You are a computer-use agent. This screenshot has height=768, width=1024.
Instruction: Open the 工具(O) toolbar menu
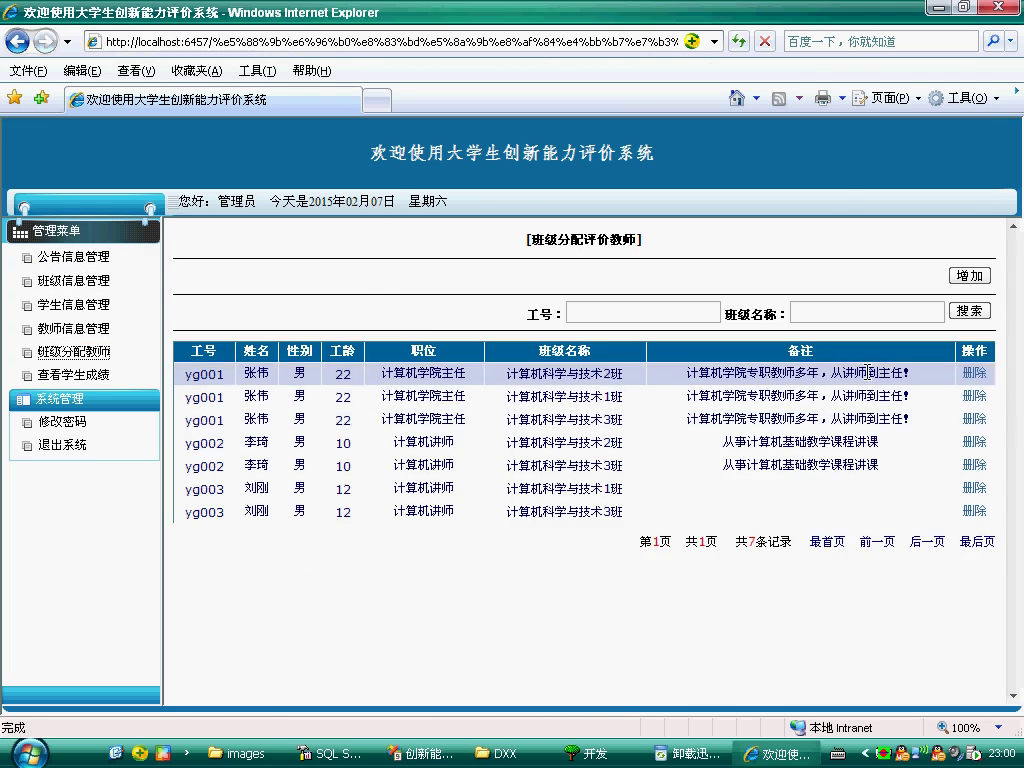point(964,99)
